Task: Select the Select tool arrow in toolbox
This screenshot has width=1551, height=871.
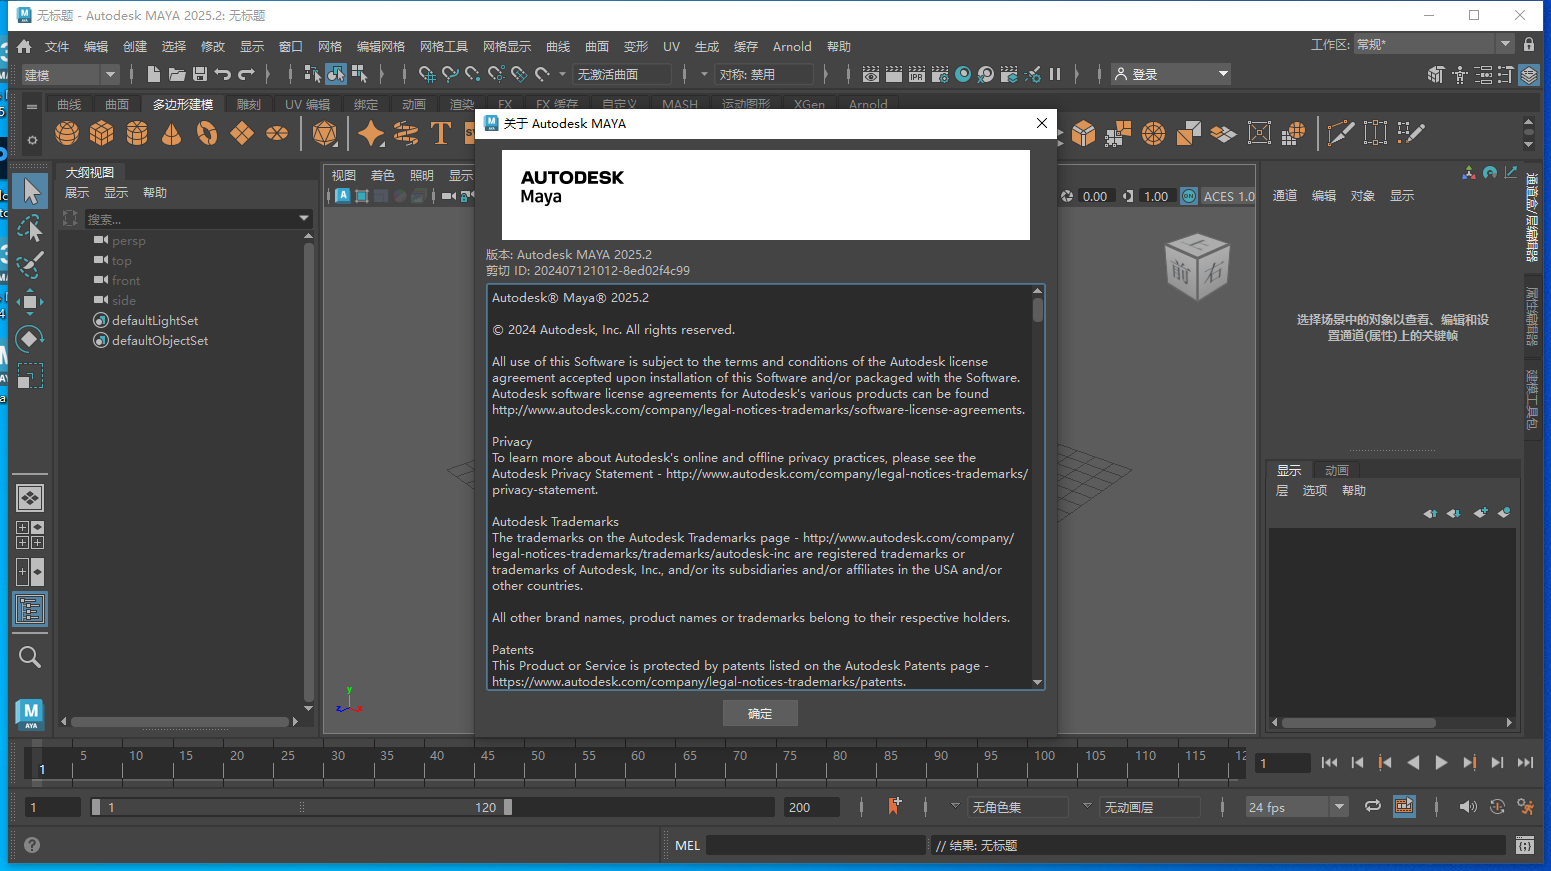Action: [30, 191]
